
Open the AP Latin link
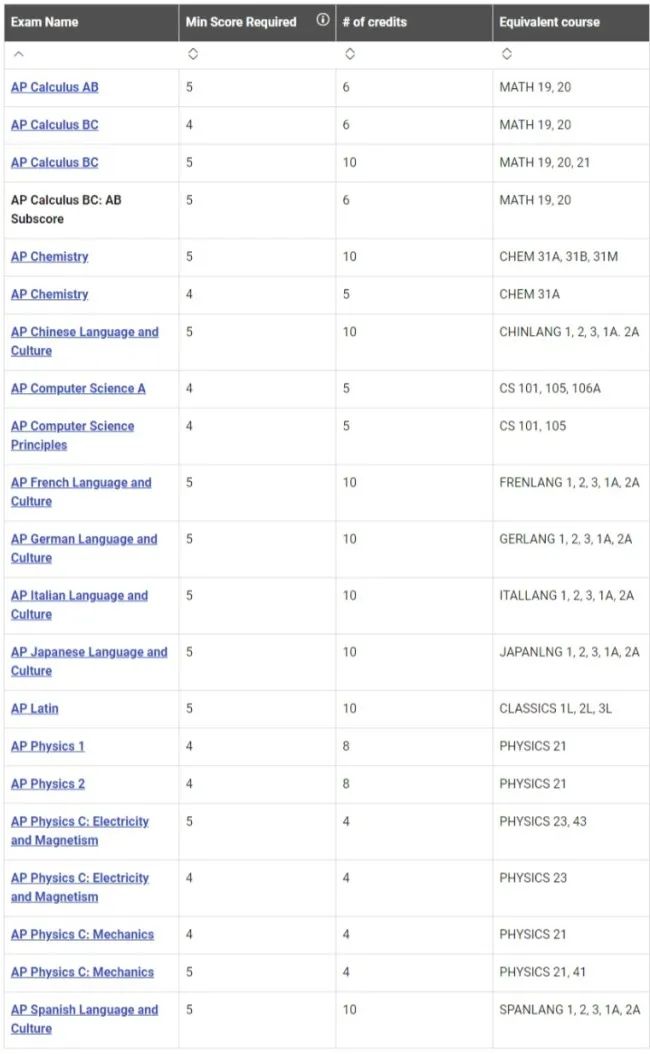[34, 708]
